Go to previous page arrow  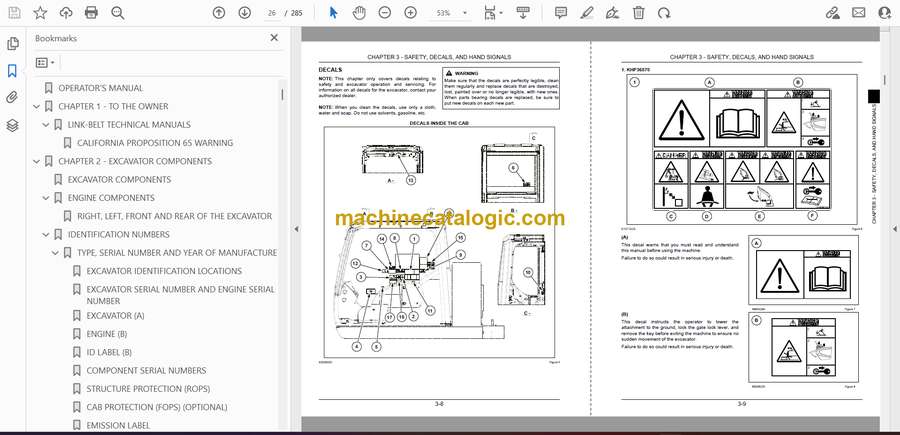coord(219,13)
